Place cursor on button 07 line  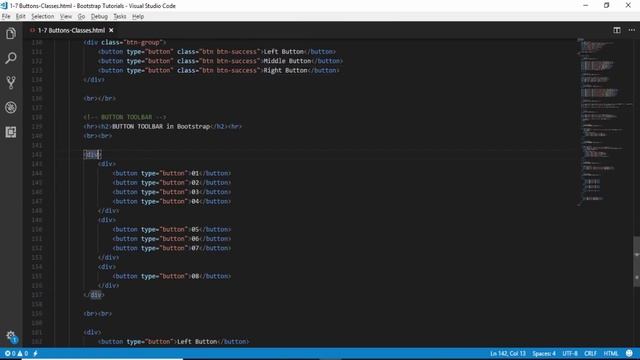point(172,248)
